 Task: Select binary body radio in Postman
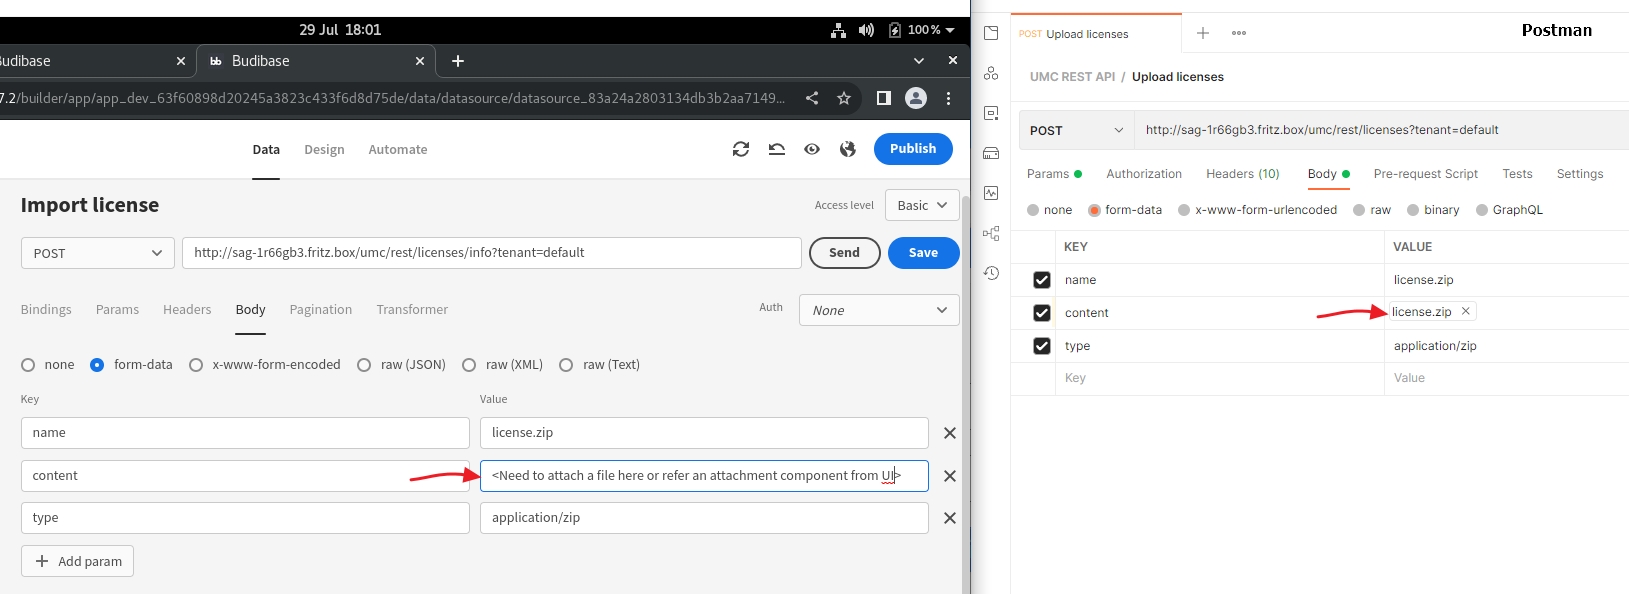pos(1413,210)
